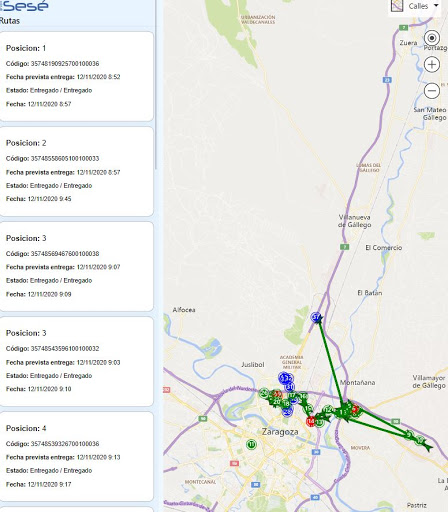Click the El Comercio map label
Screen dimensions: 448x512
(x=383, y=248)
